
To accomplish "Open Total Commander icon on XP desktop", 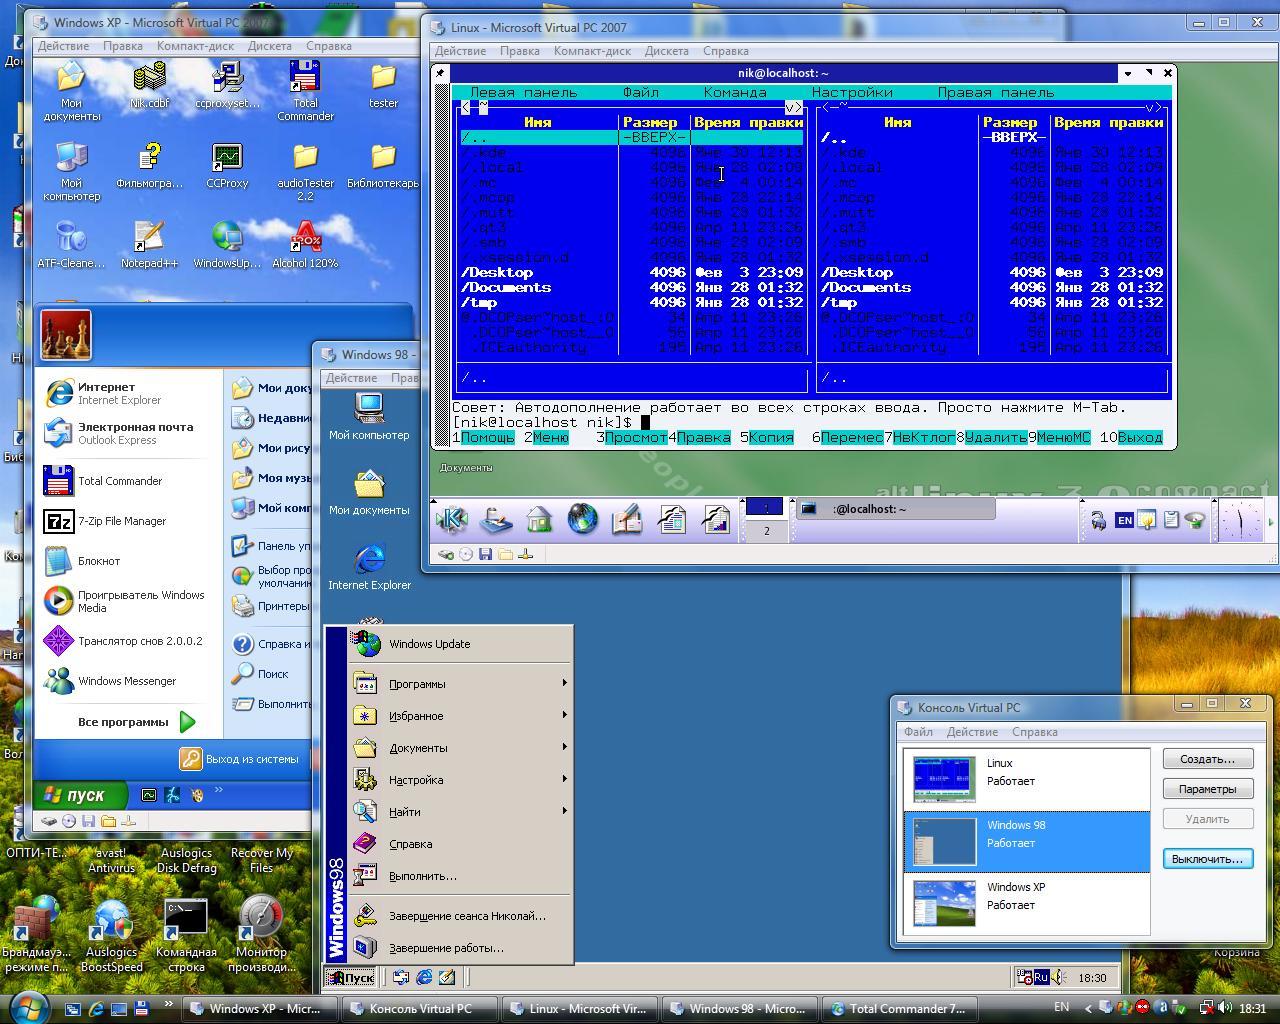I will 305,90.
